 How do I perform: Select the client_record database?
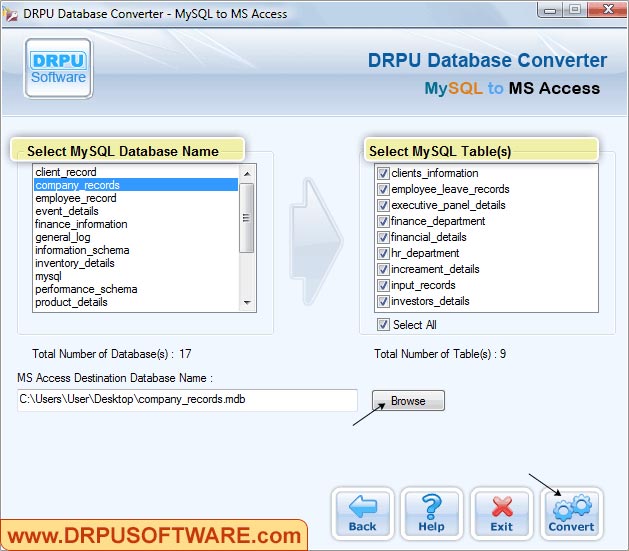[x=136, y=172]
